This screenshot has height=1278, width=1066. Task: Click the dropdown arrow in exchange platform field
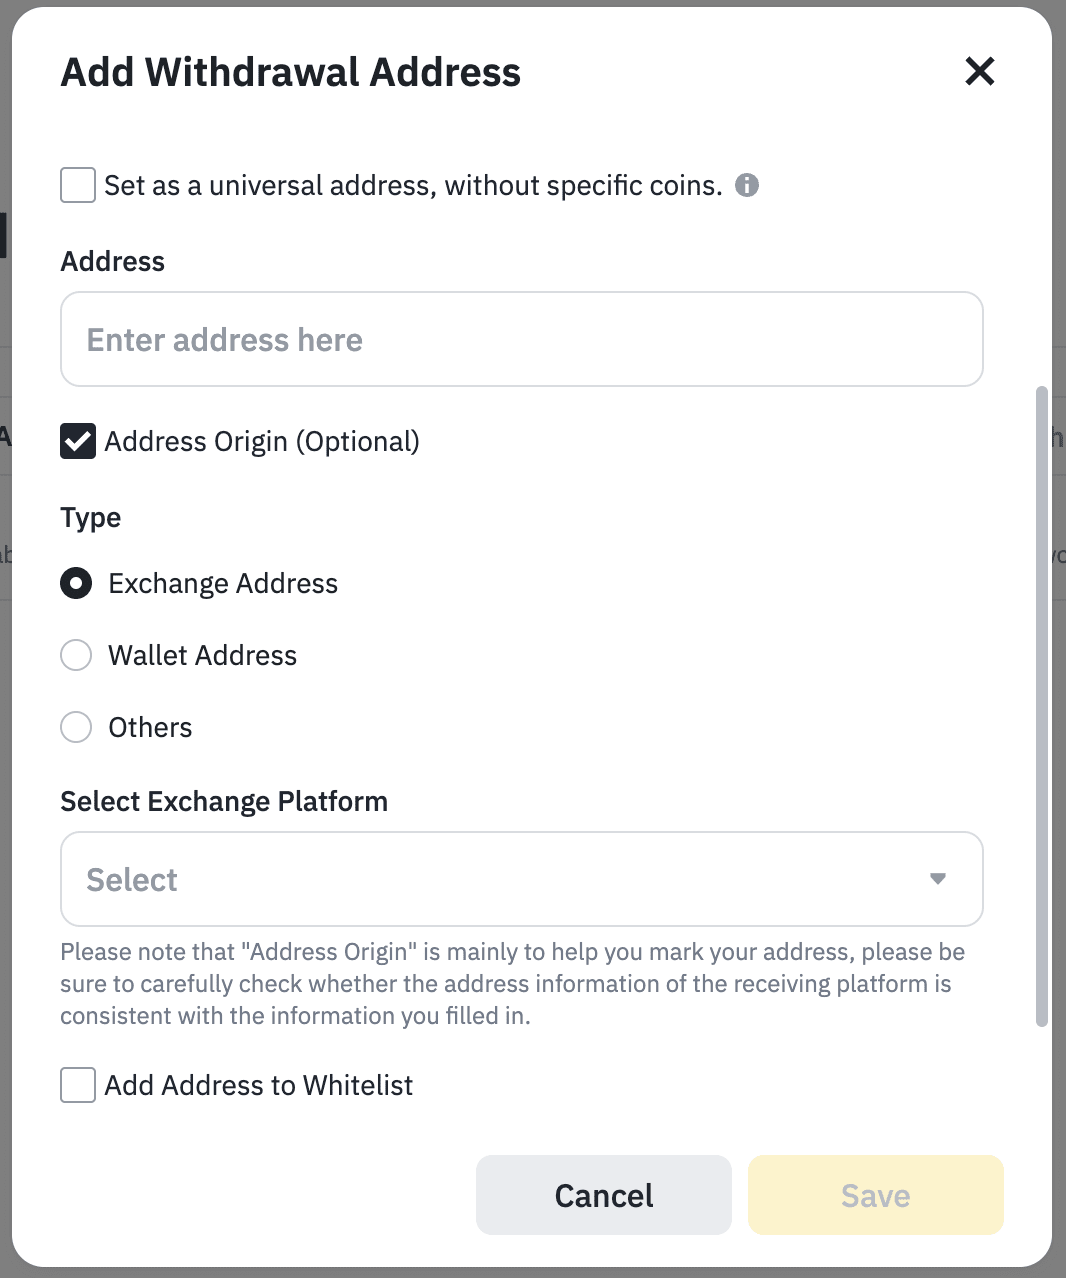pyautogui.click(x=937, y=879)
